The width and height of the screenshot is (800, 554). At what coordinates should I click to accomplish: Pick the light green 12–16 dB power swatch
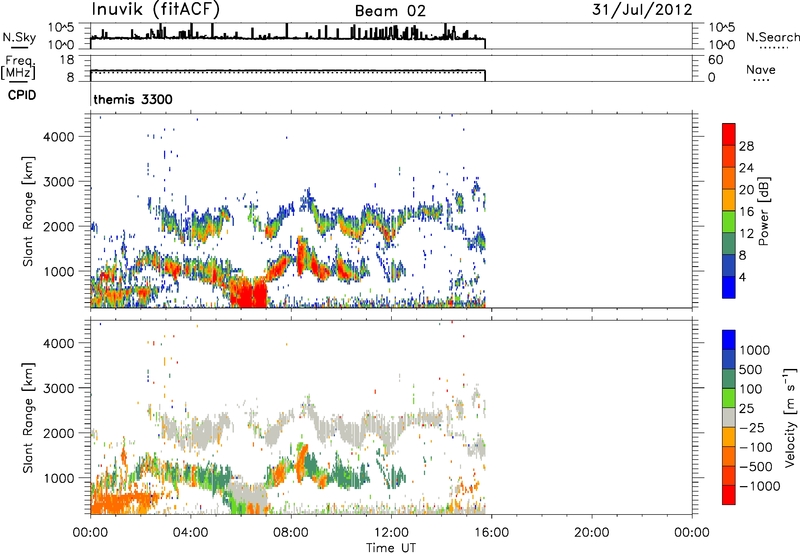click(x=729, y=222)
